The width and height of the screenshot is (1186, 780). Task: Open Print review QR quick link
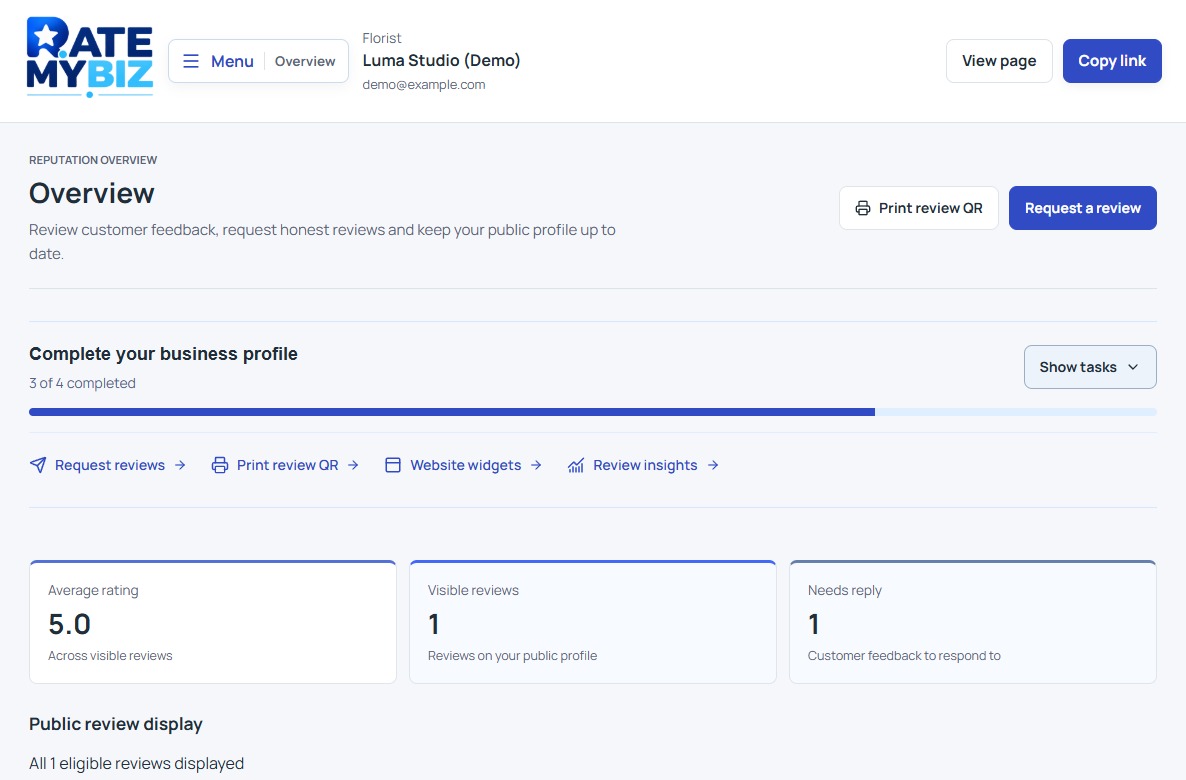pos(287,465)
